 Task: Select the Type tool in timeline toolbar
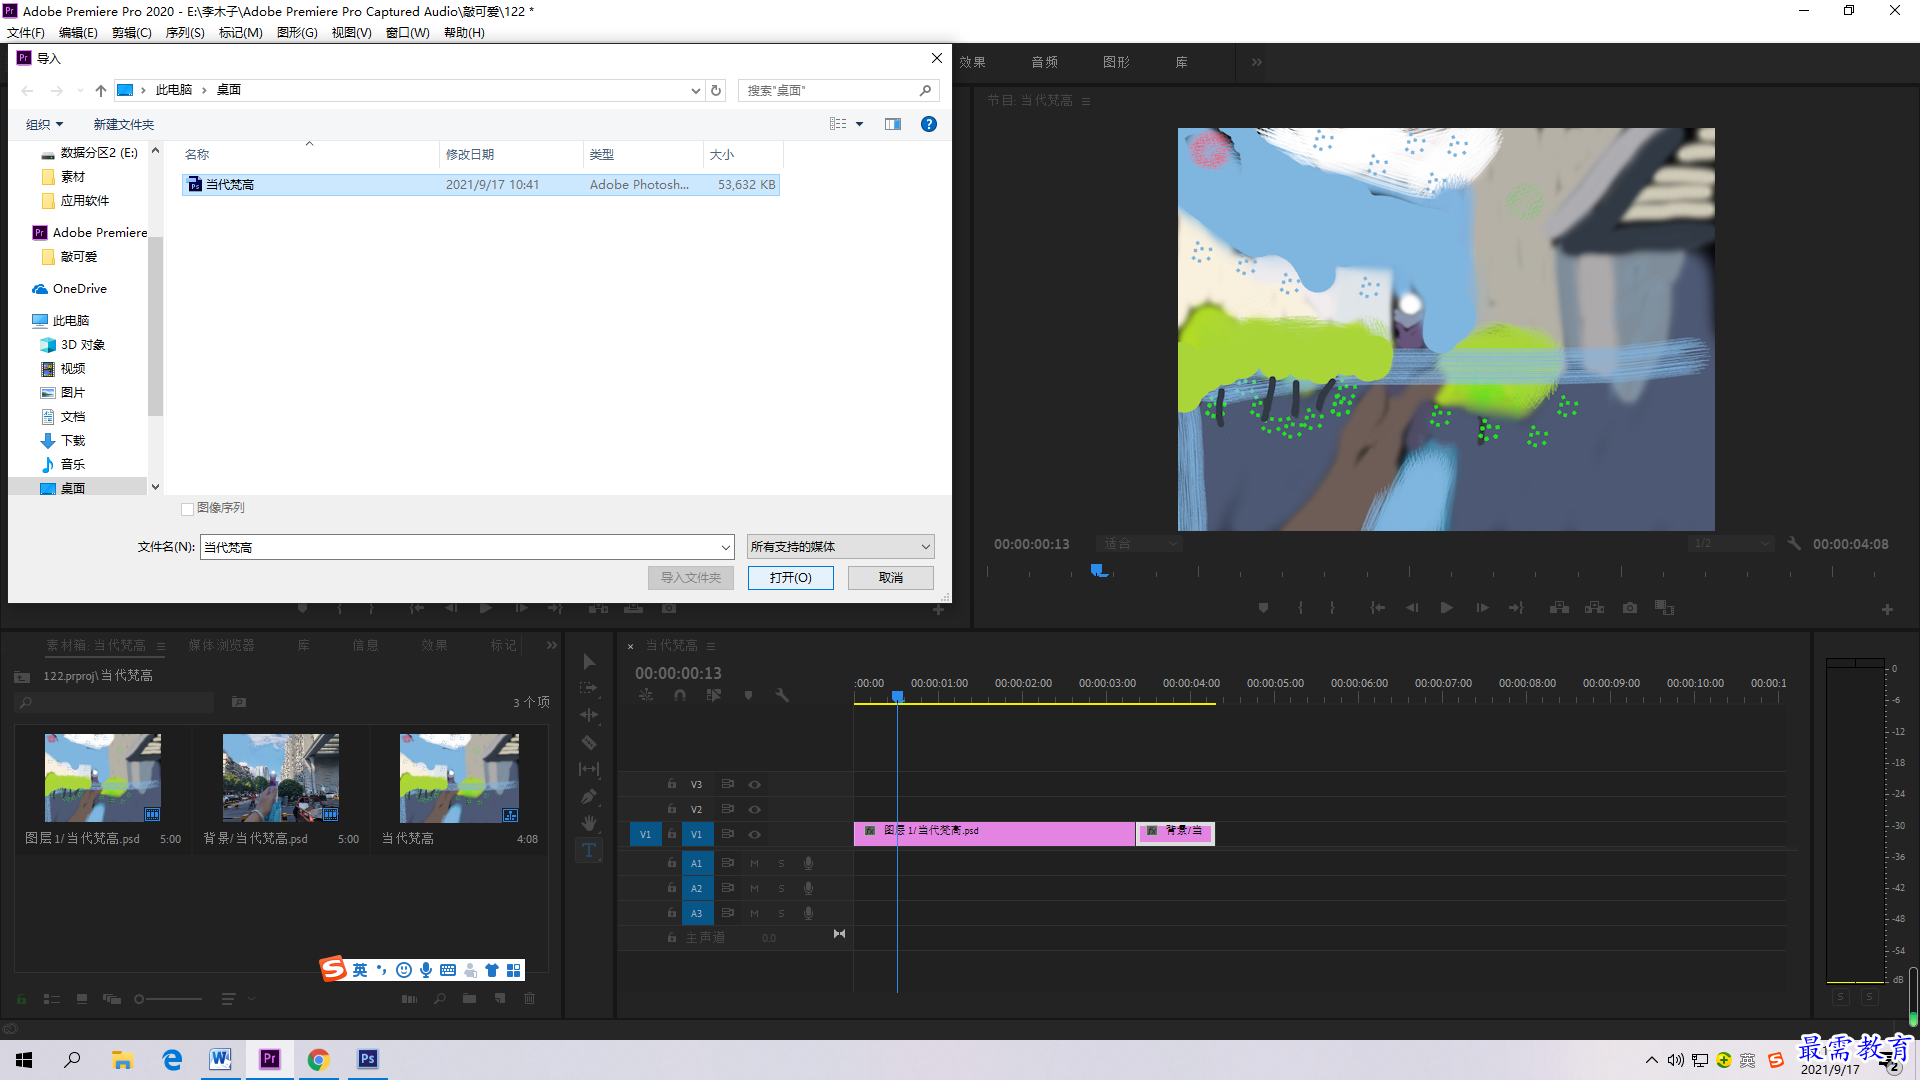click(589, 850)
